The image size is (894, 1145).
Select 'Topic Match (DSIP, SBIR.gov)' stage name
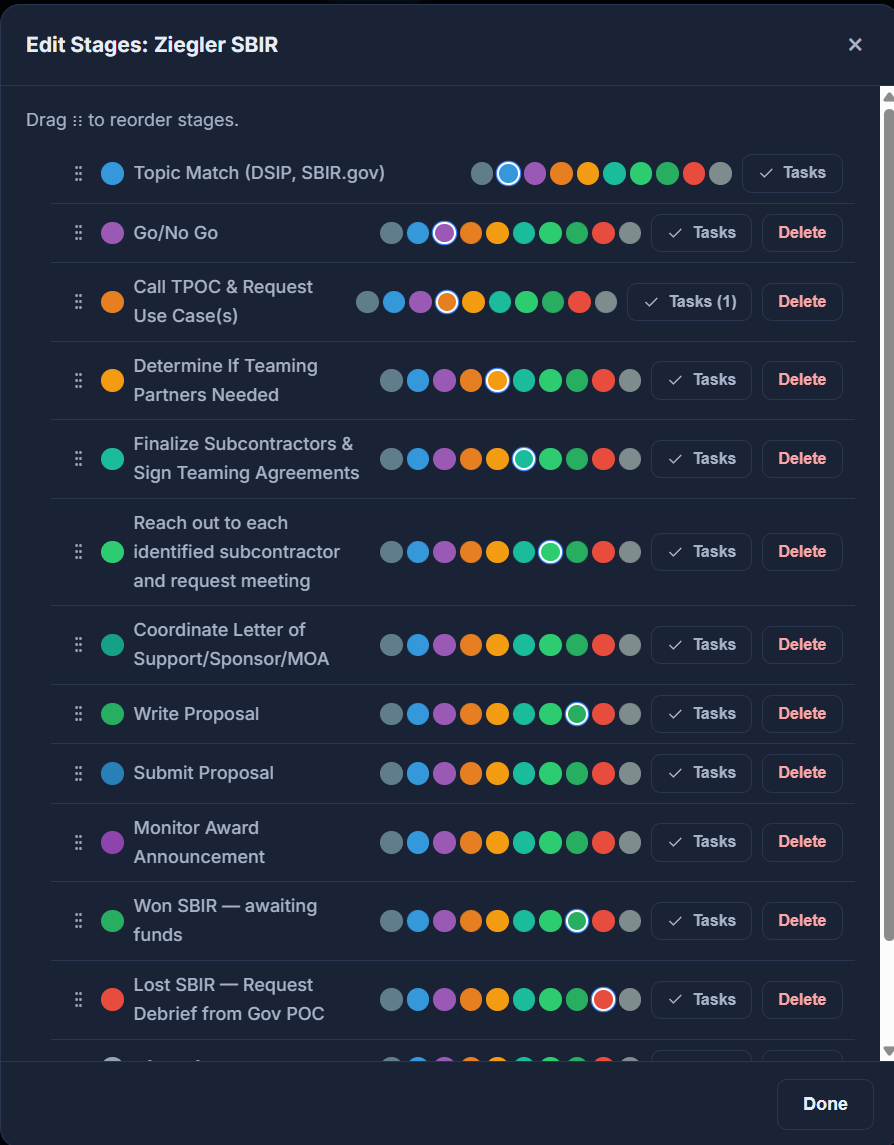(x=259, y=174)
